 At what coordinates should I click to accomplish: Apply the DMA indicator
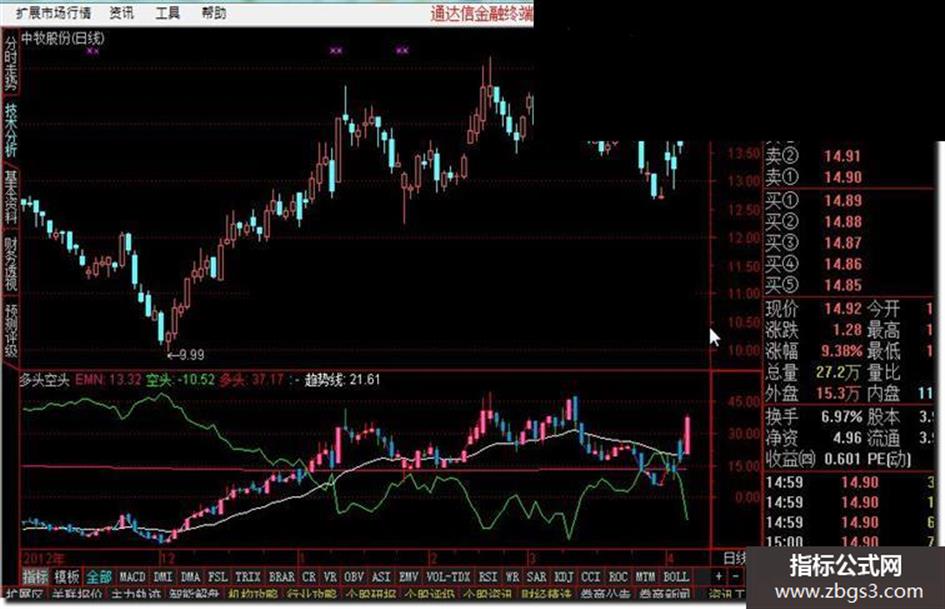190,577
